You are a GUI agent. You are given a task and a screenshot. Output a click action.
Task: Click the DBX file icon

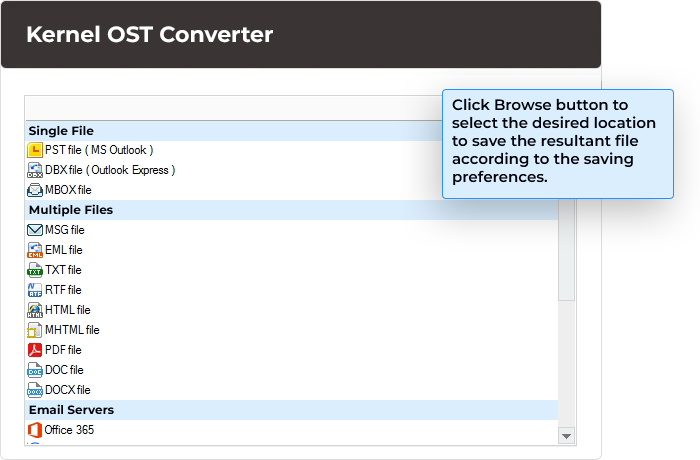tap(35, 170)
